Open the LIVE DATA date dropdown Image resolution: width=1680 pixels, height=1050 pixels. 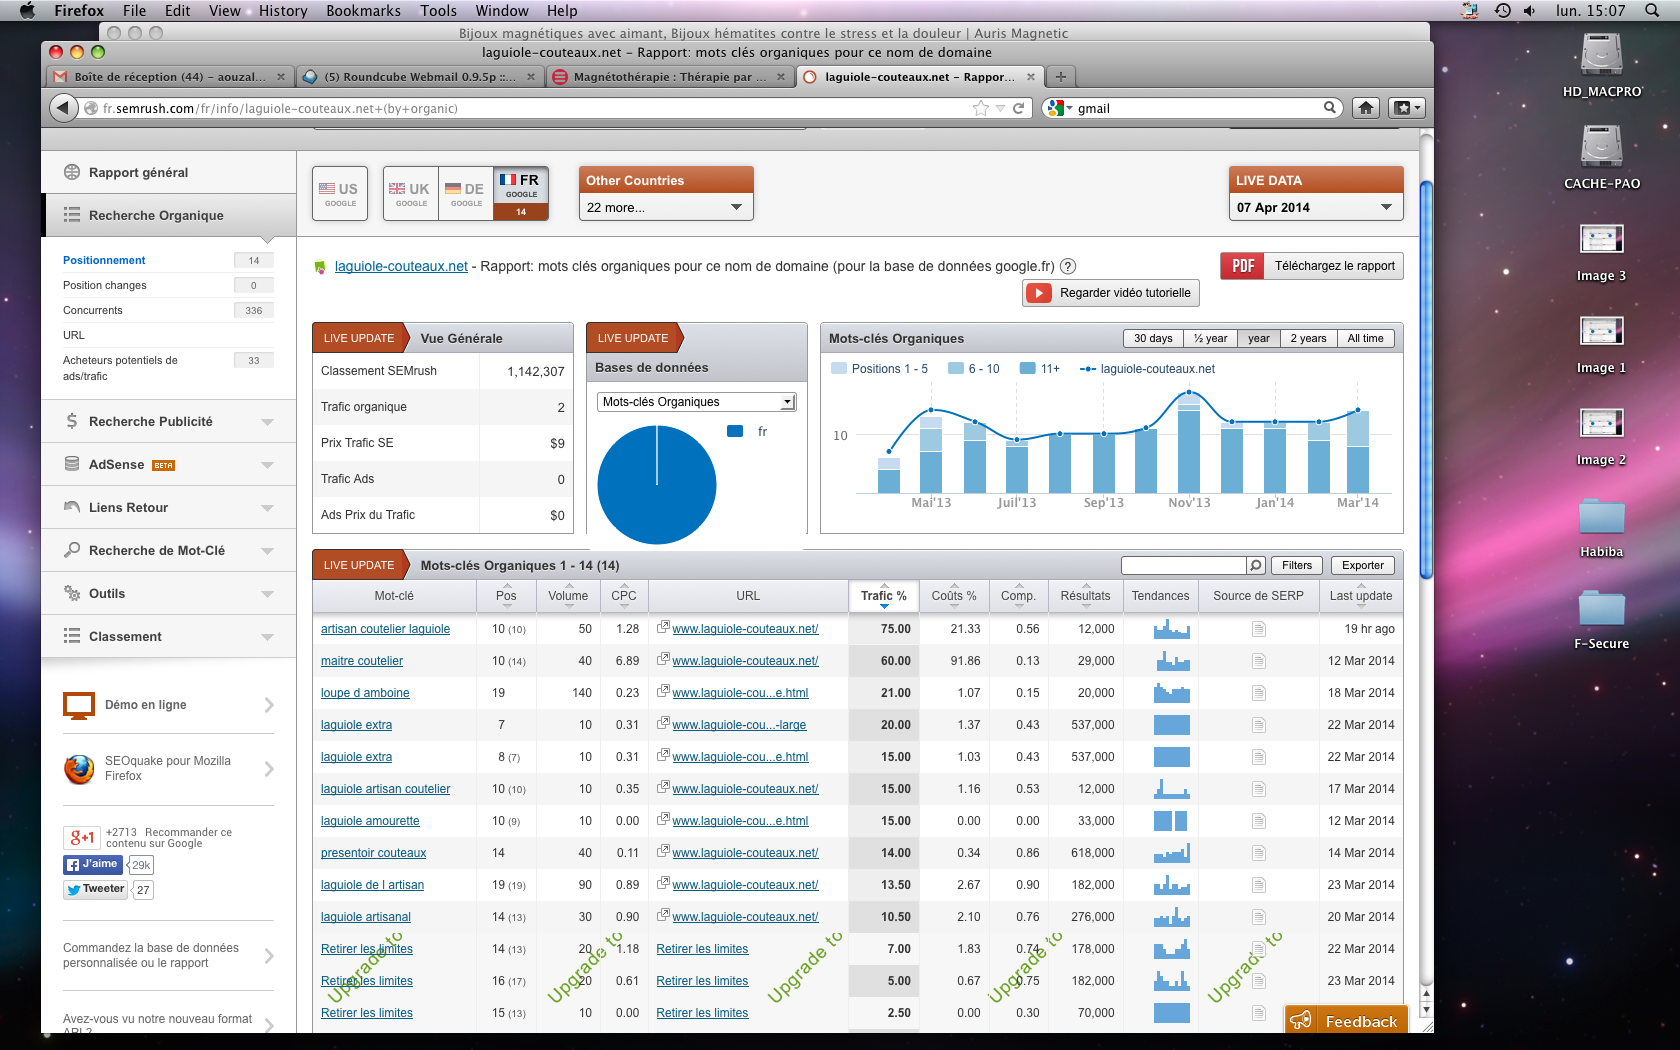(x=1315, y=207)
